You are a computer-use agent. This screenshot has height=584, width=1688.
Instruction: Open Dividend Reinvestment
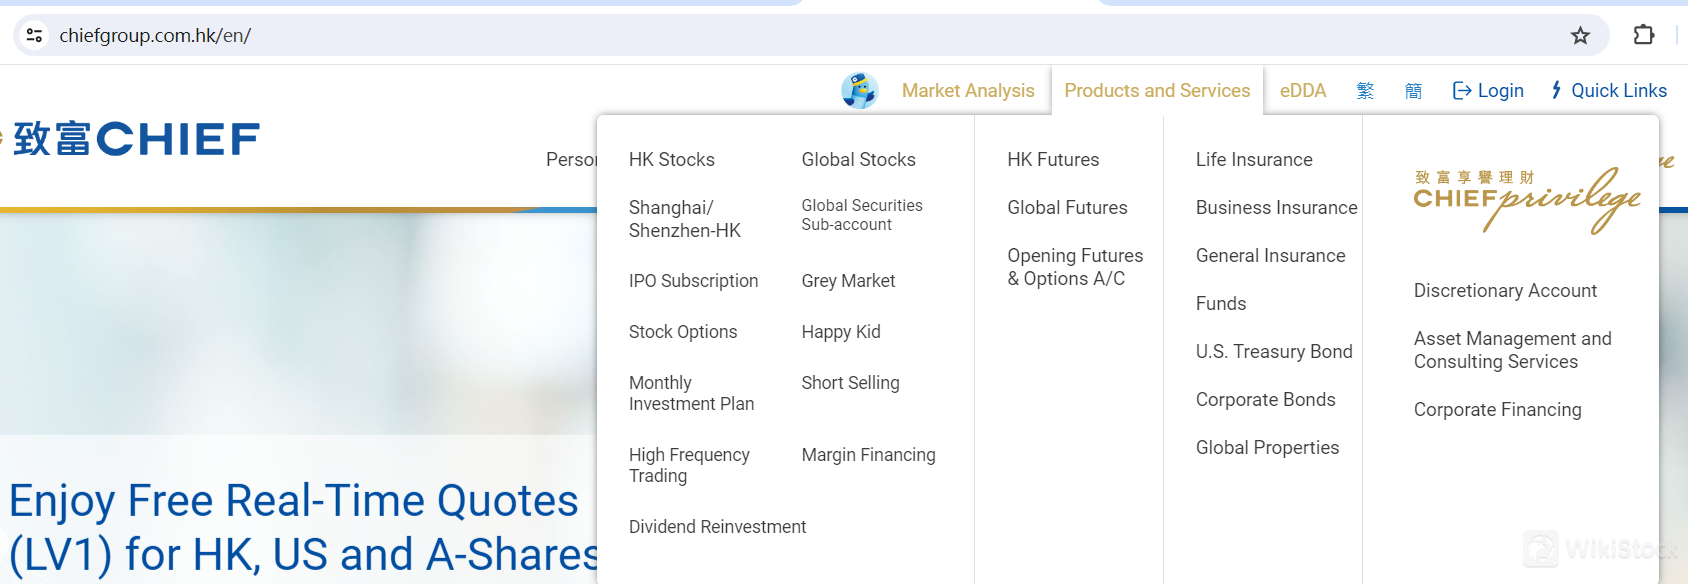[717, 526]
